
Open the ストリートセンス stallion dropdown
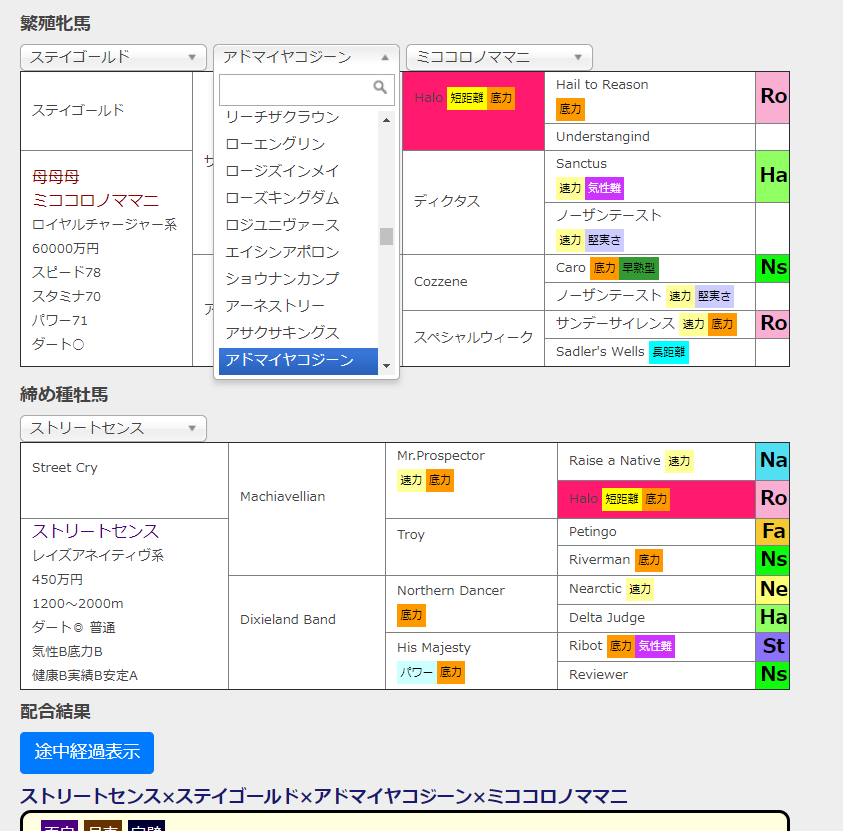[x=113, y=427]
